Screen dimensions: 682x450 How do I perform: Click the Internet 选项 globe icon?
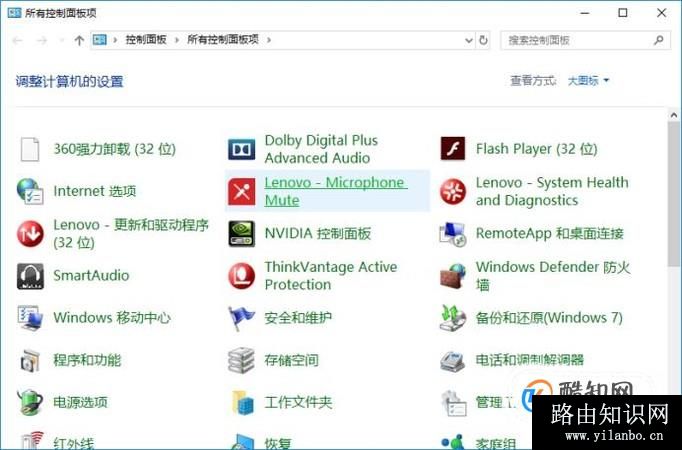tap(30, 191)
